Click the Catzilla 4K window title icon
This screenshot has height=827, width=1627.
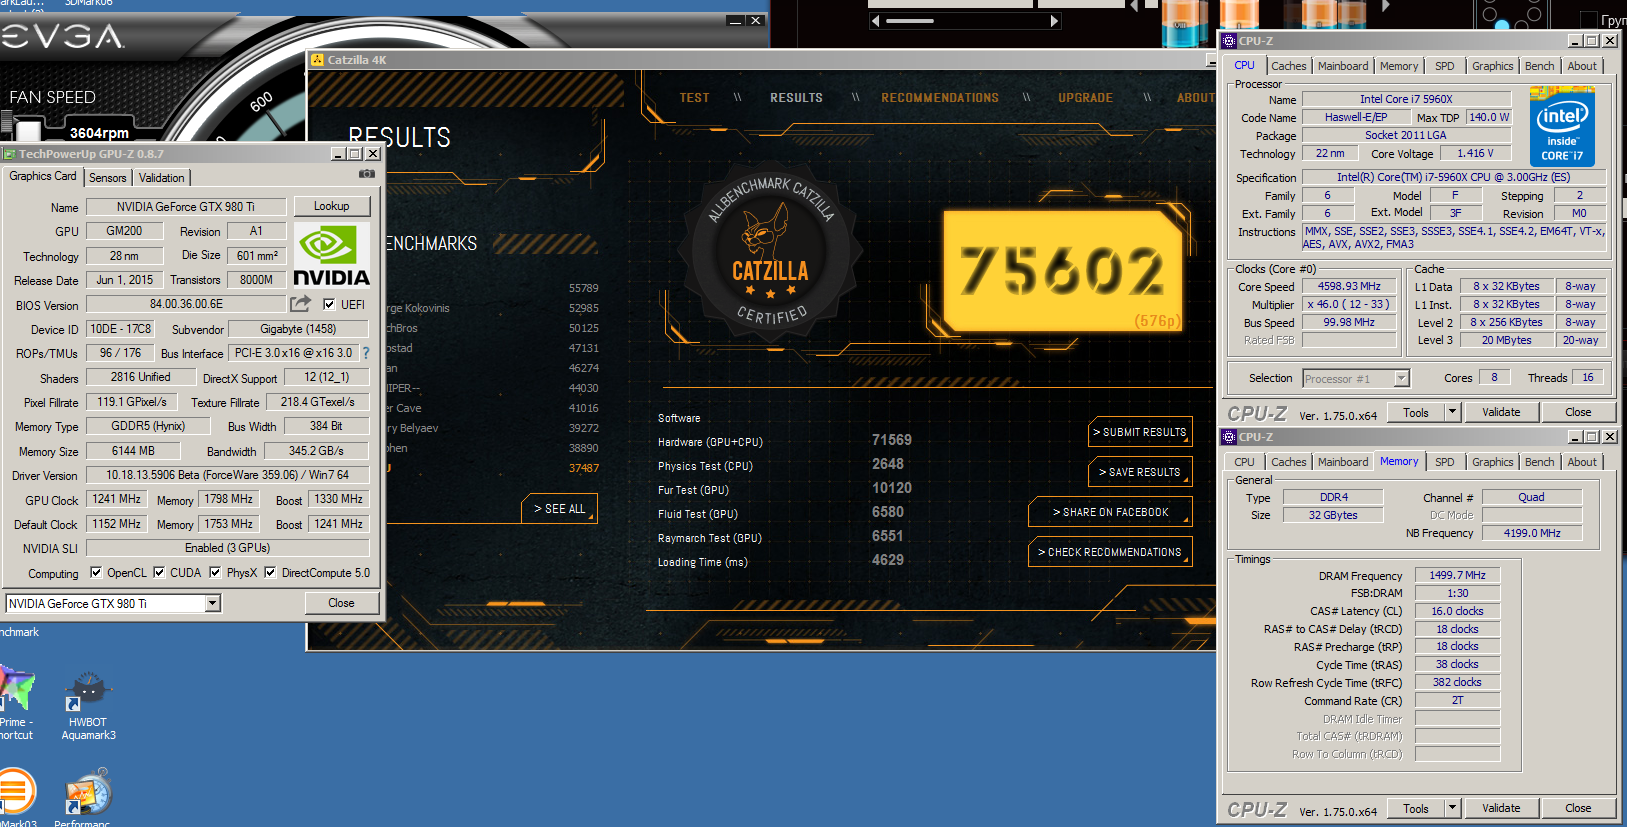coord(317,60)
